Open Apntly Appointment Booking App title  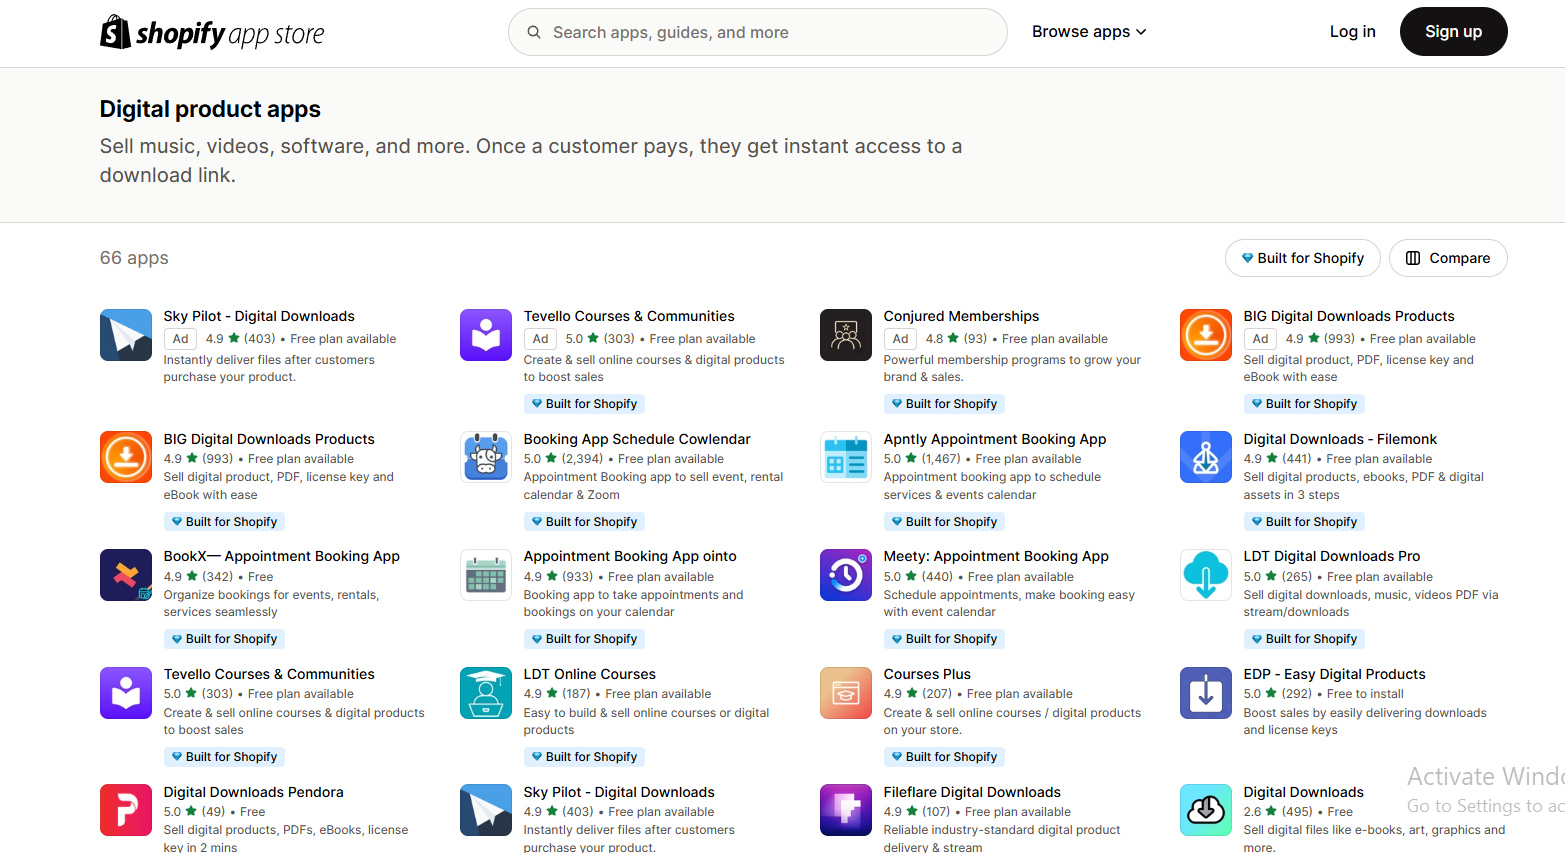click(x=995, y=439)
